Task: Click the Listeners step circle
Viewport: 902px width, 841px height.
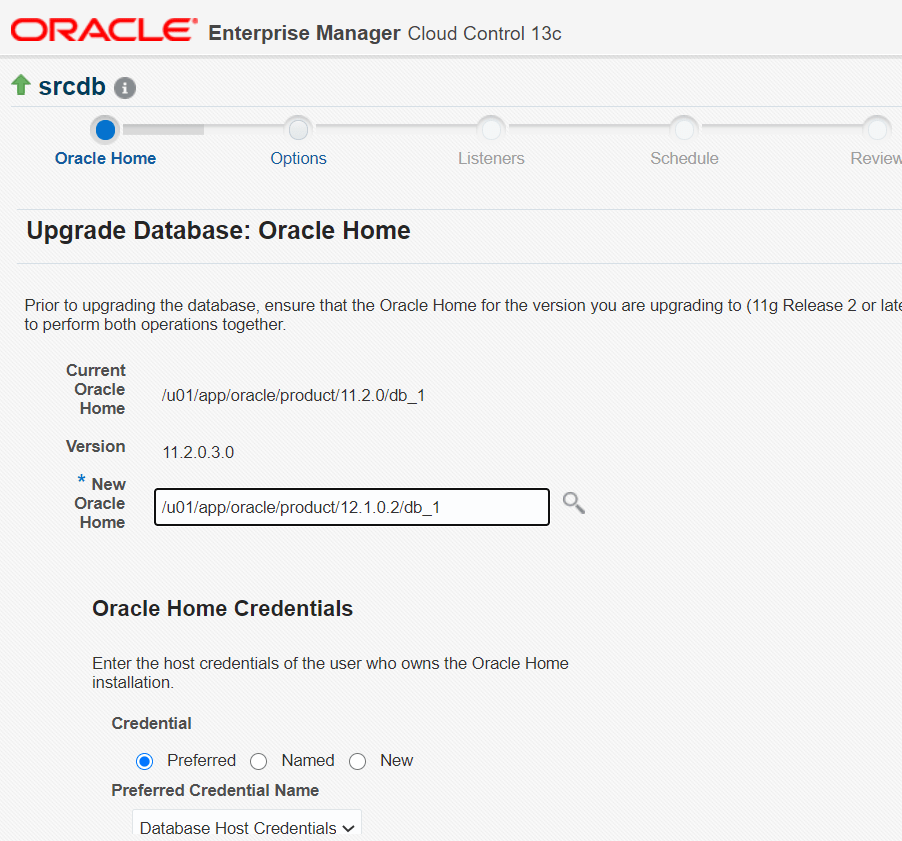Action: tap(491, 129)
